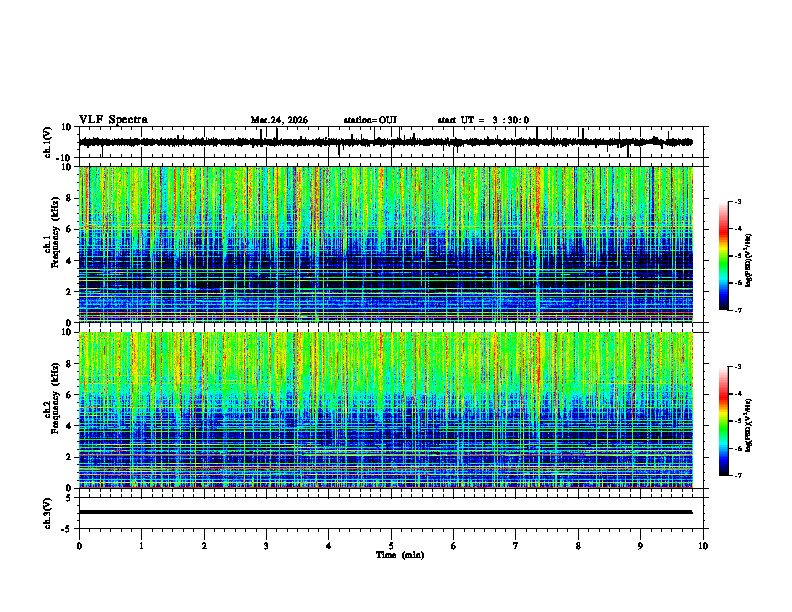Viewport: 792px width, 612px height.
Task: Click the ch.1 voltage waveform trace panel
Action: coord(393,142)
